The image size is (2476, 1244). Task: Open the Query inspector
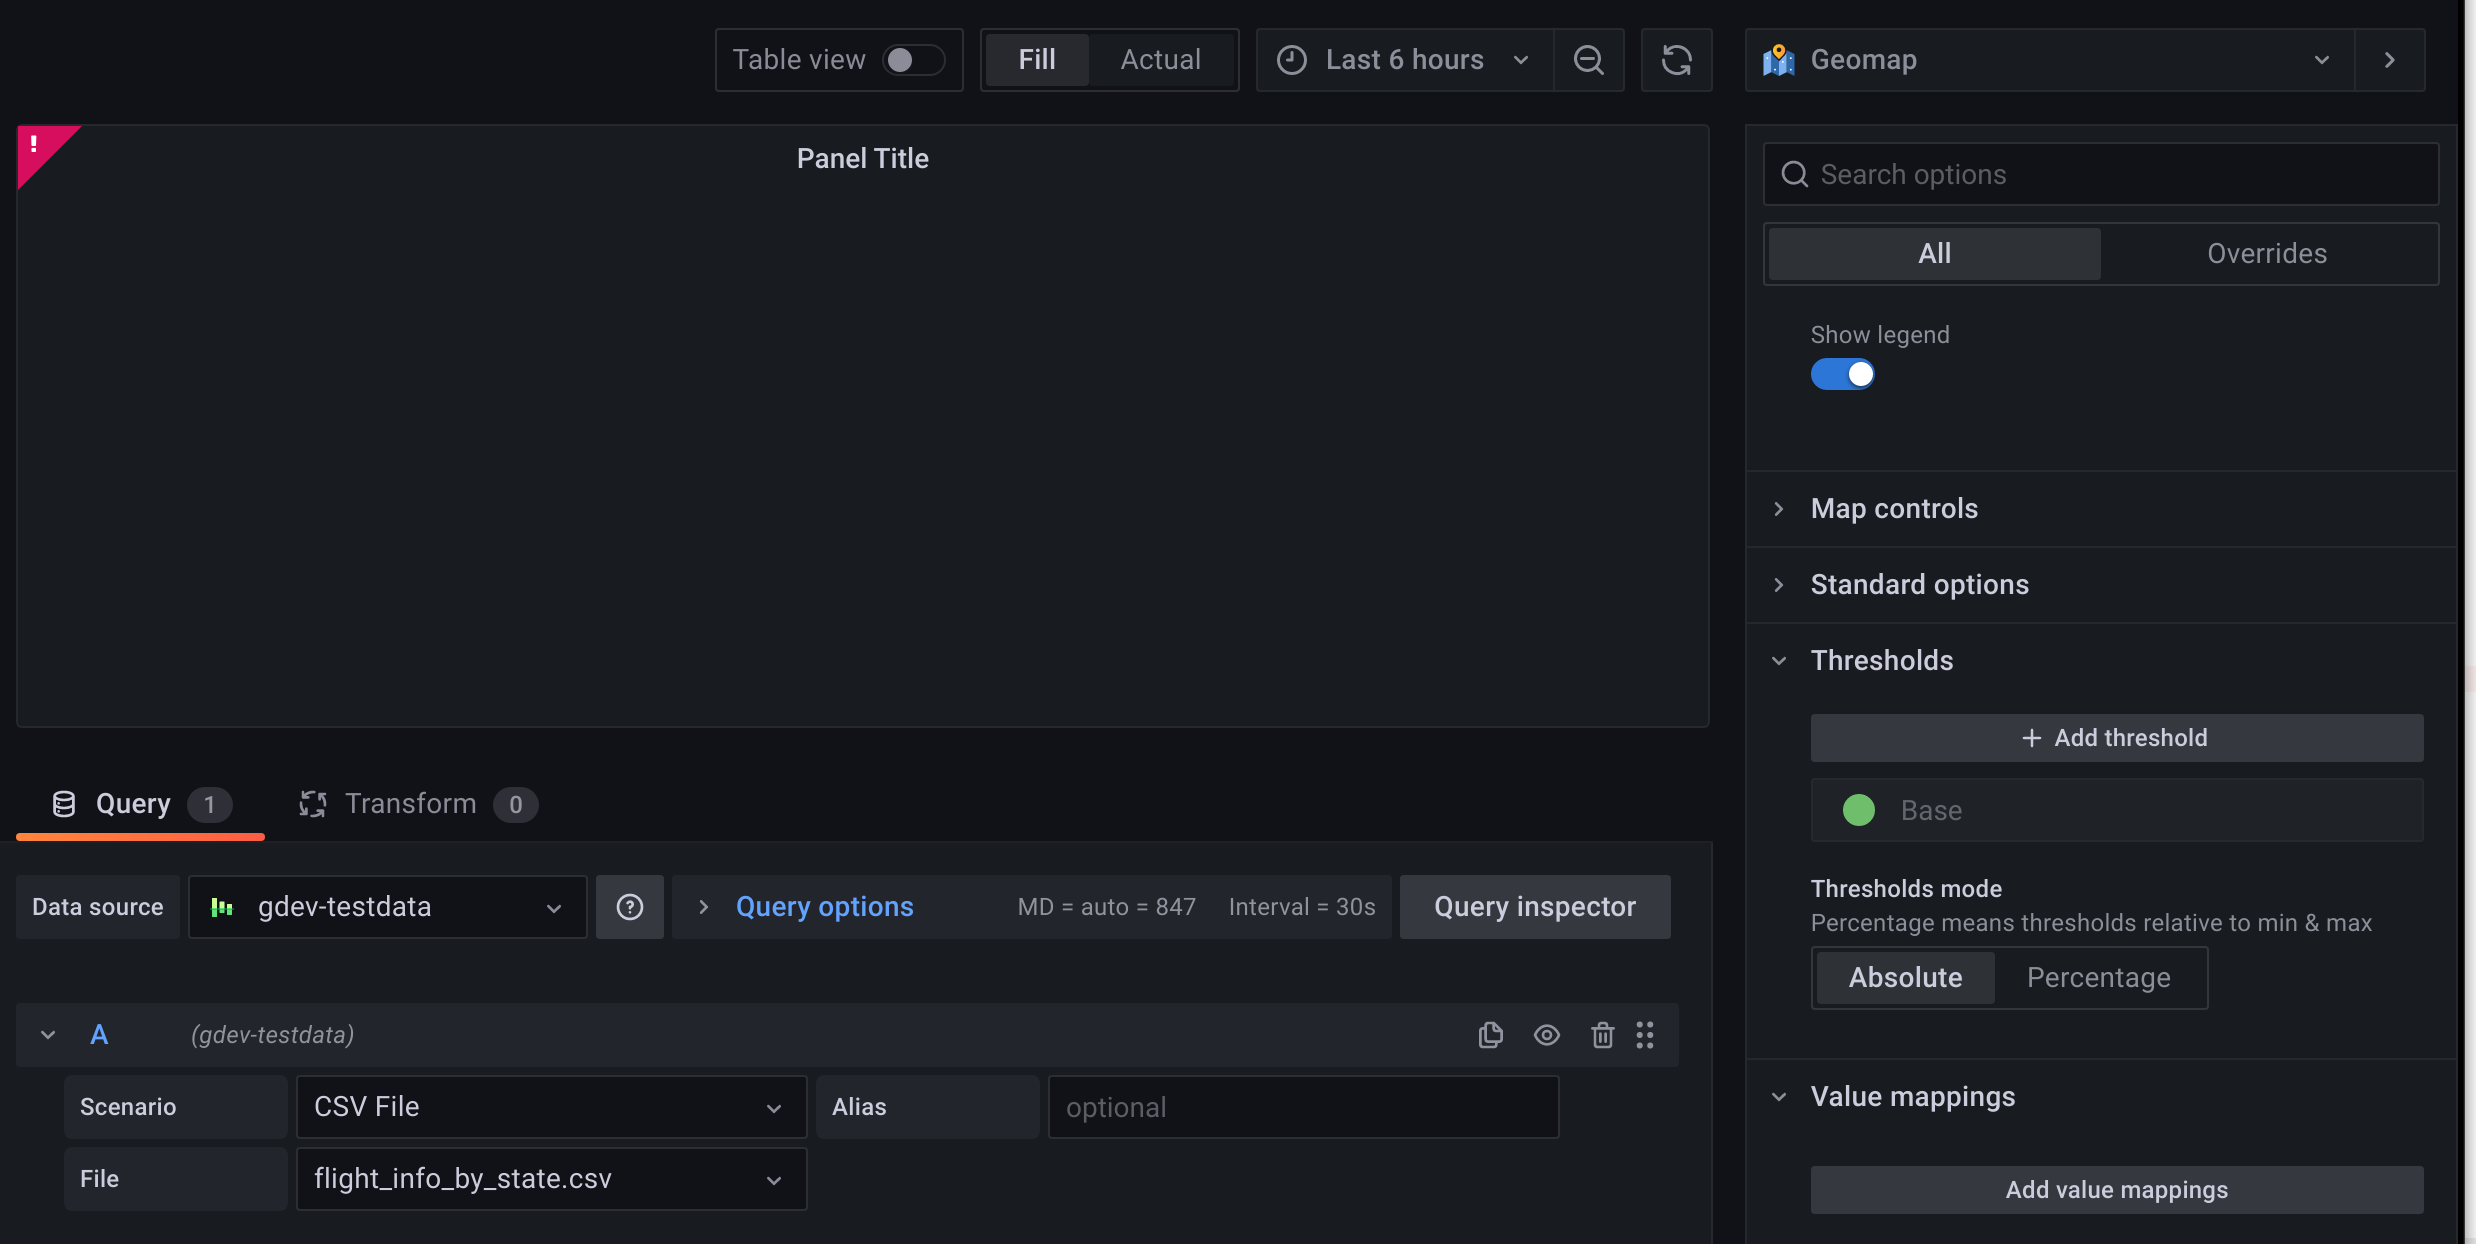coord(1534,907)
